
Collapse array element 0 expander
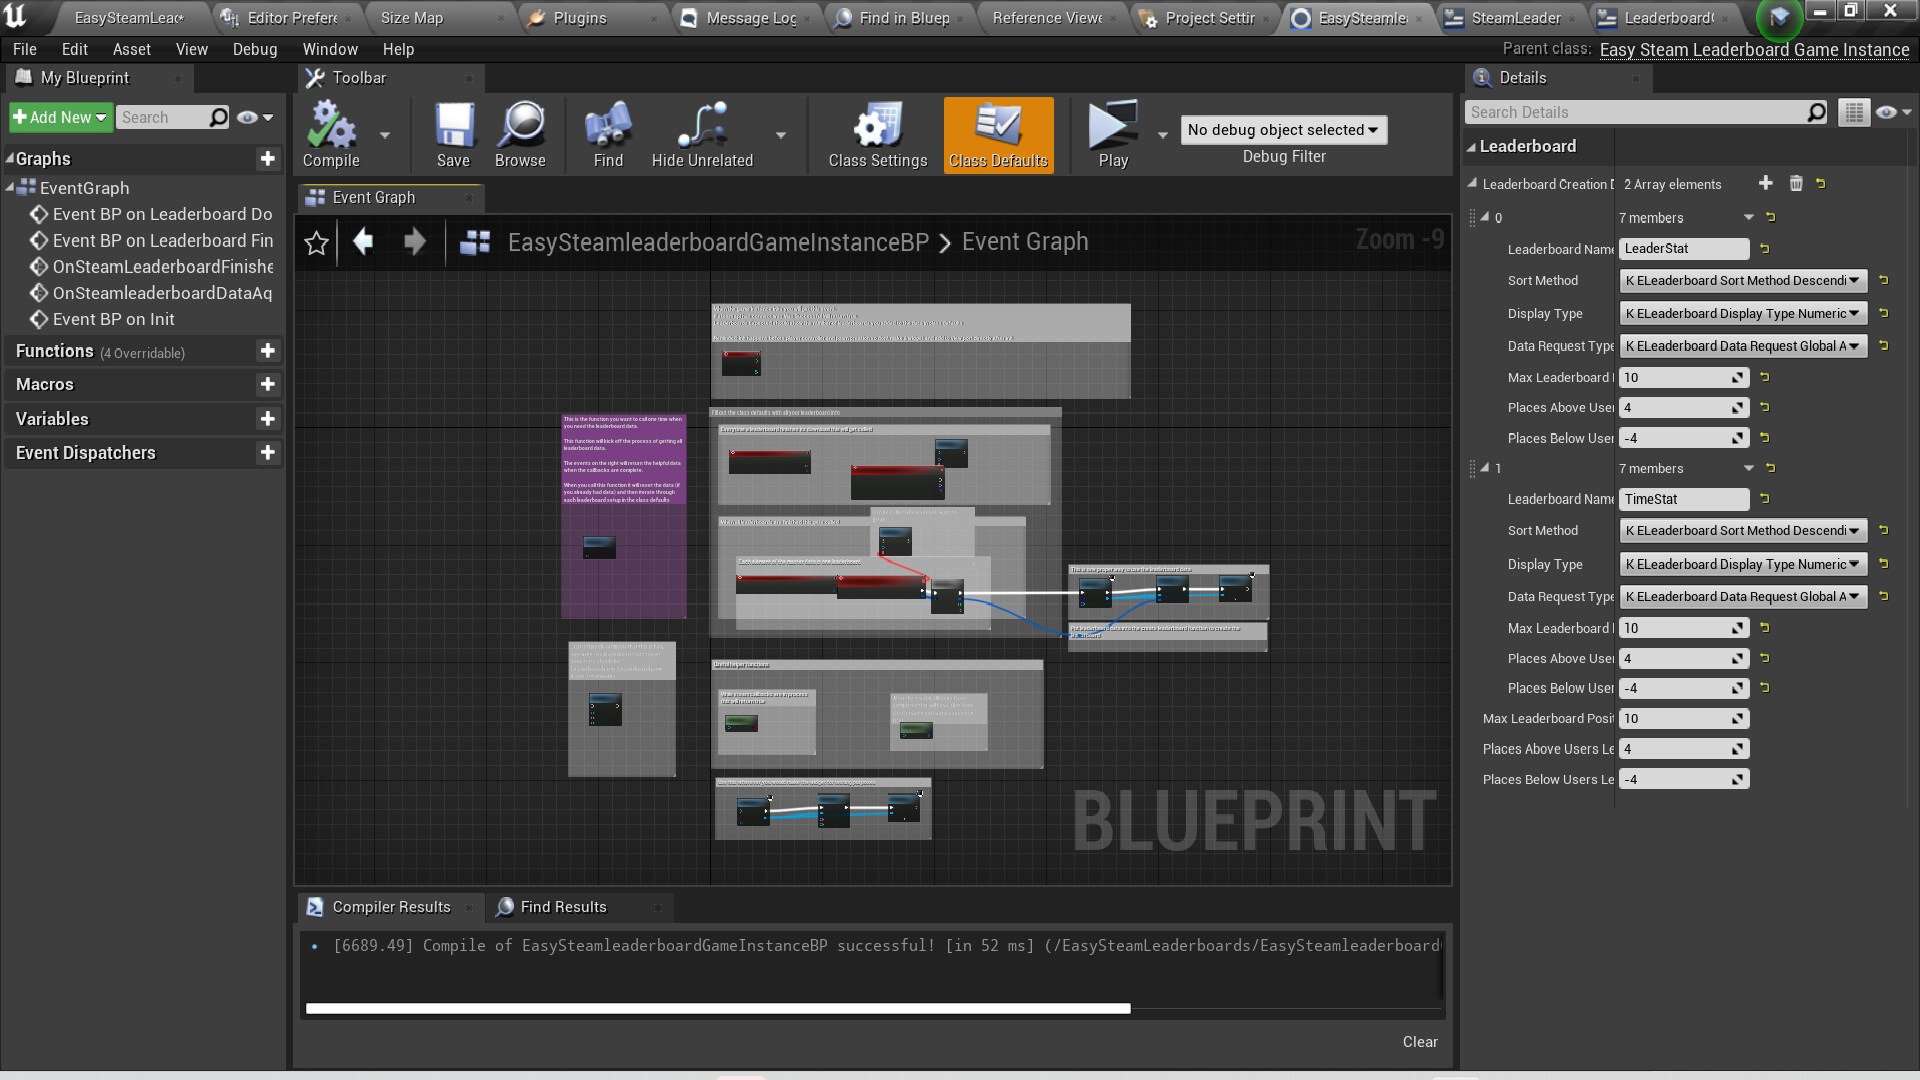tap(1485, 217)
